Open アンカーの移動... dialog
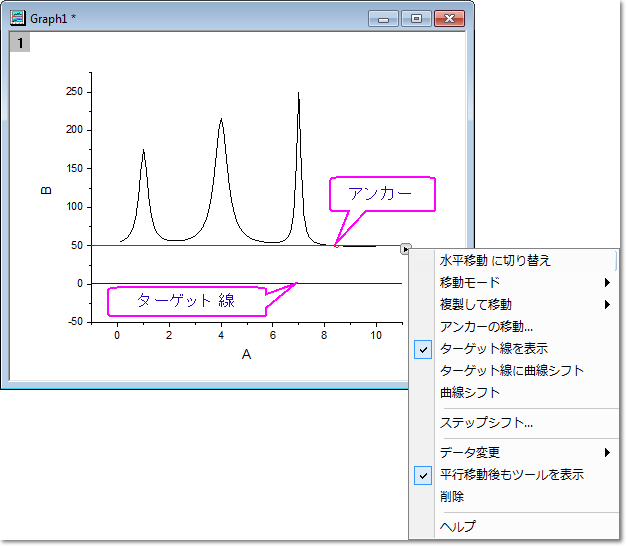The width and height of the screenshot is (627, 547). pyautogui.click(x=516, y=327)
